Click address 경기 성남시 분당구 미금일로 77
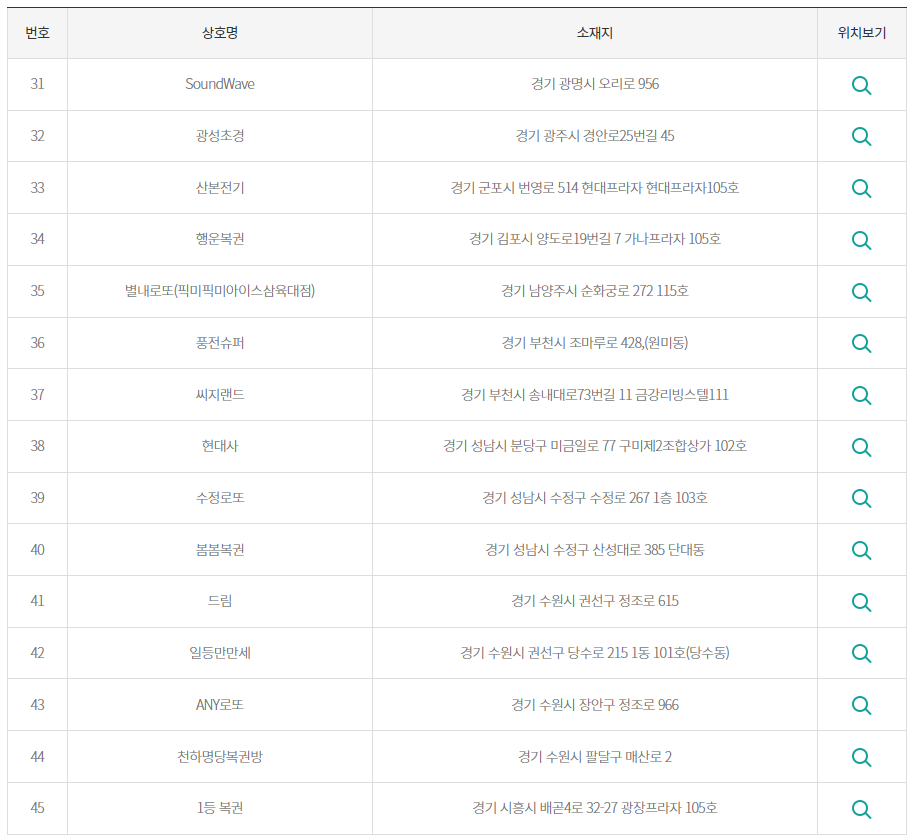The height and width of the screenshot is (840, 913). click(x=529, y=445)
